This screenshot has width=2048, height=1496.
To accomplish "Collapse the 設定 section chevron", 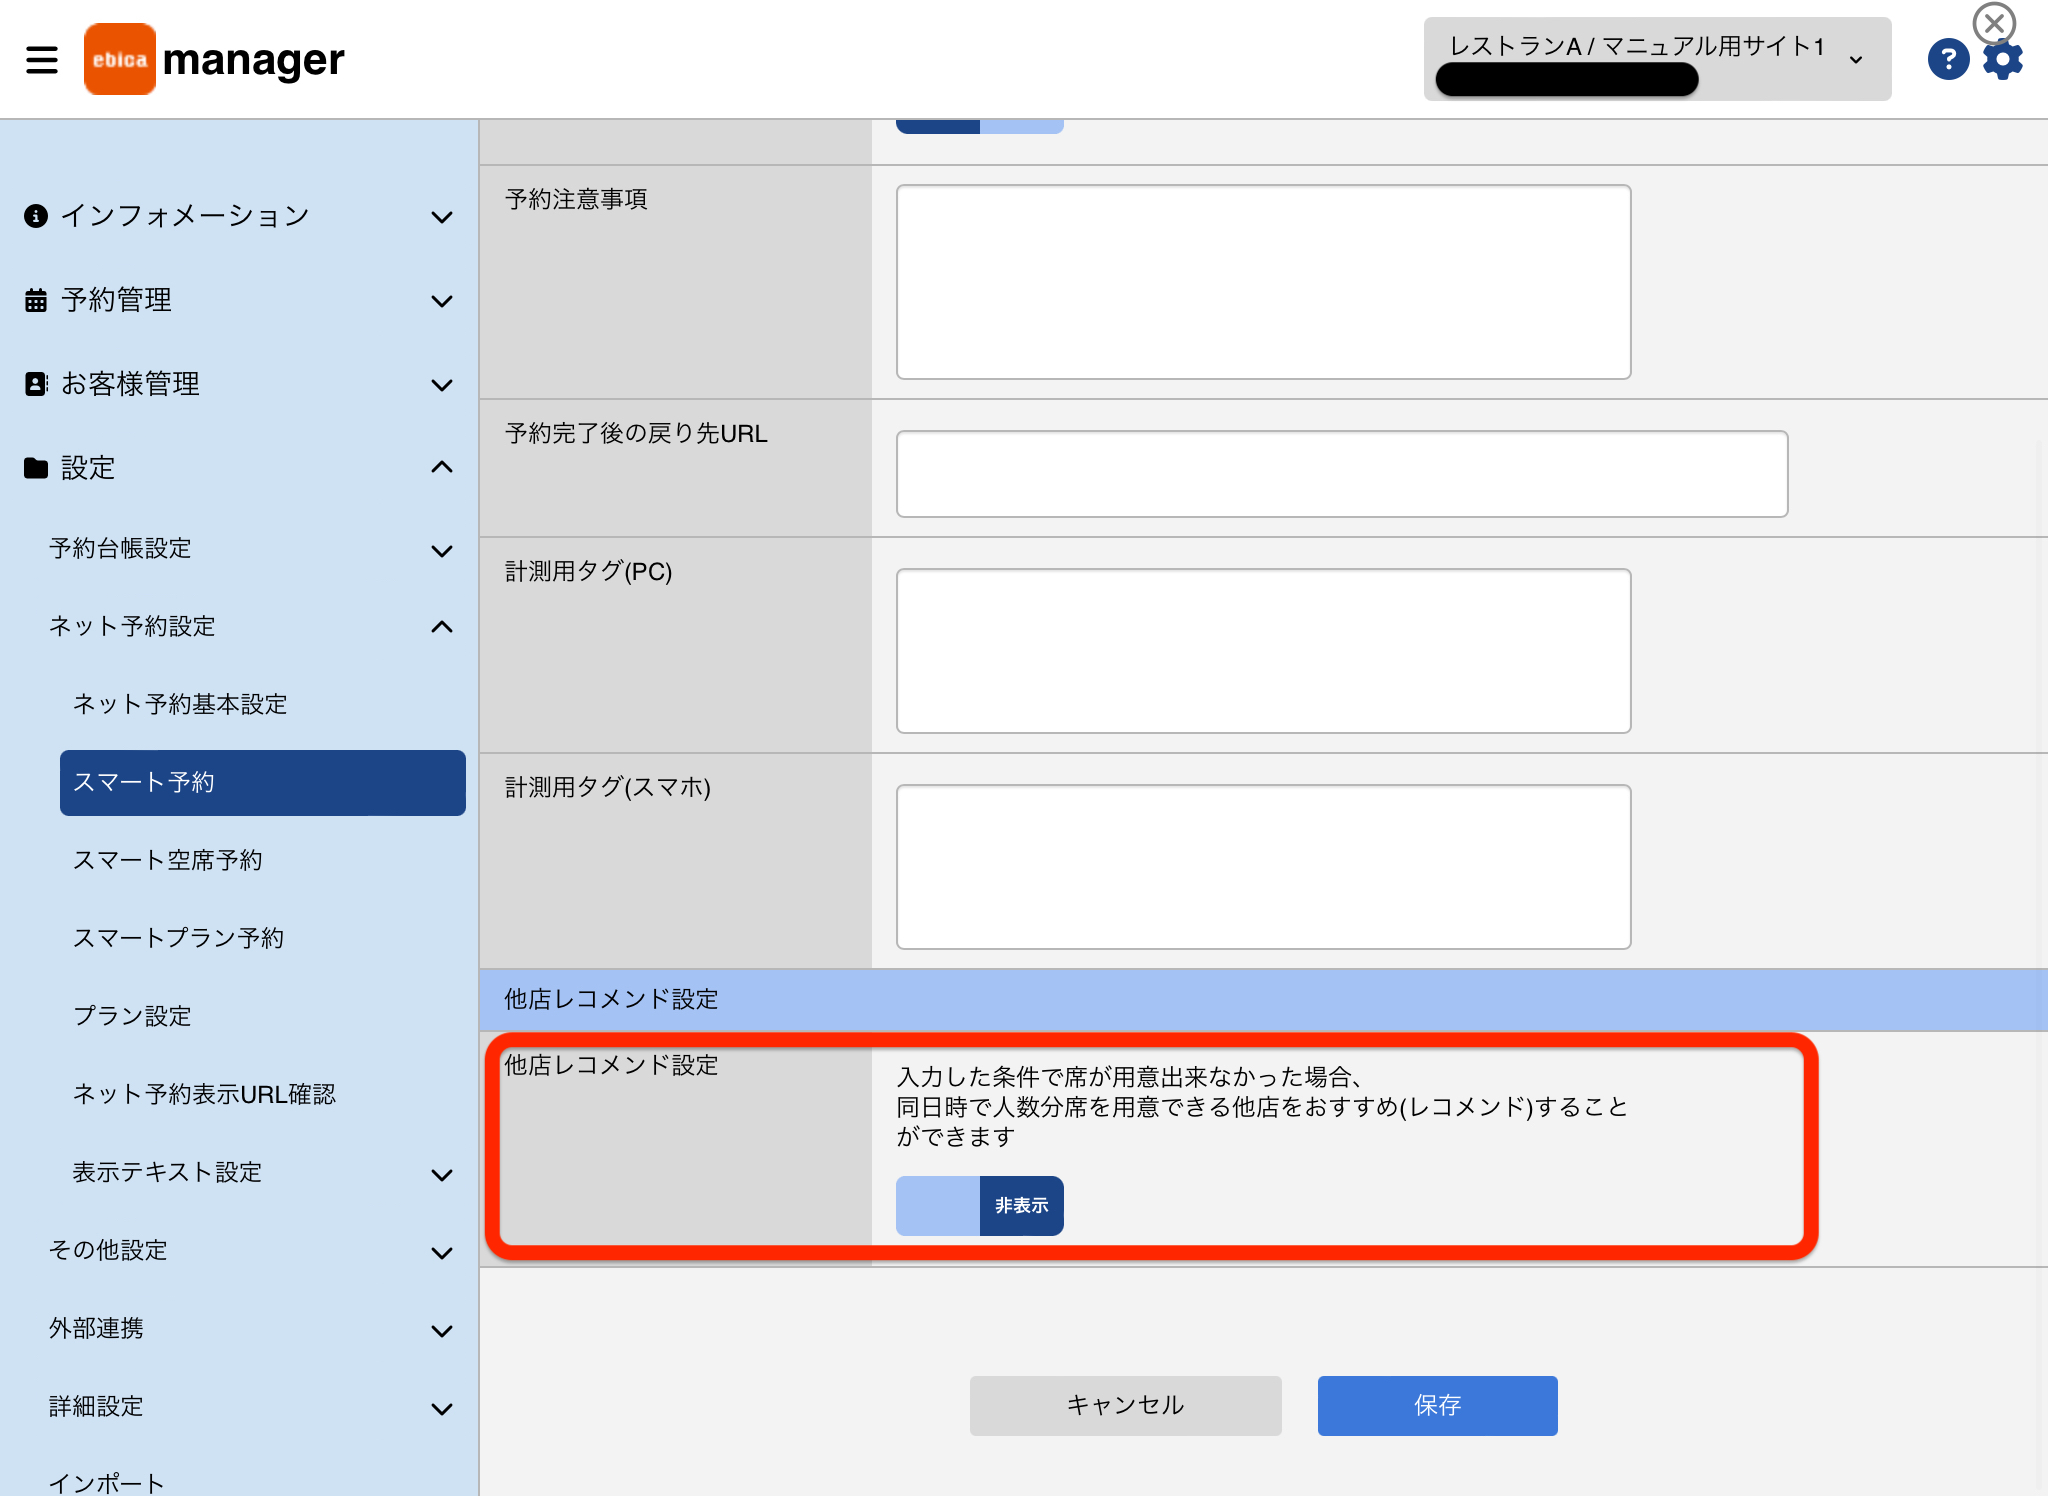I will coord(441,467).
